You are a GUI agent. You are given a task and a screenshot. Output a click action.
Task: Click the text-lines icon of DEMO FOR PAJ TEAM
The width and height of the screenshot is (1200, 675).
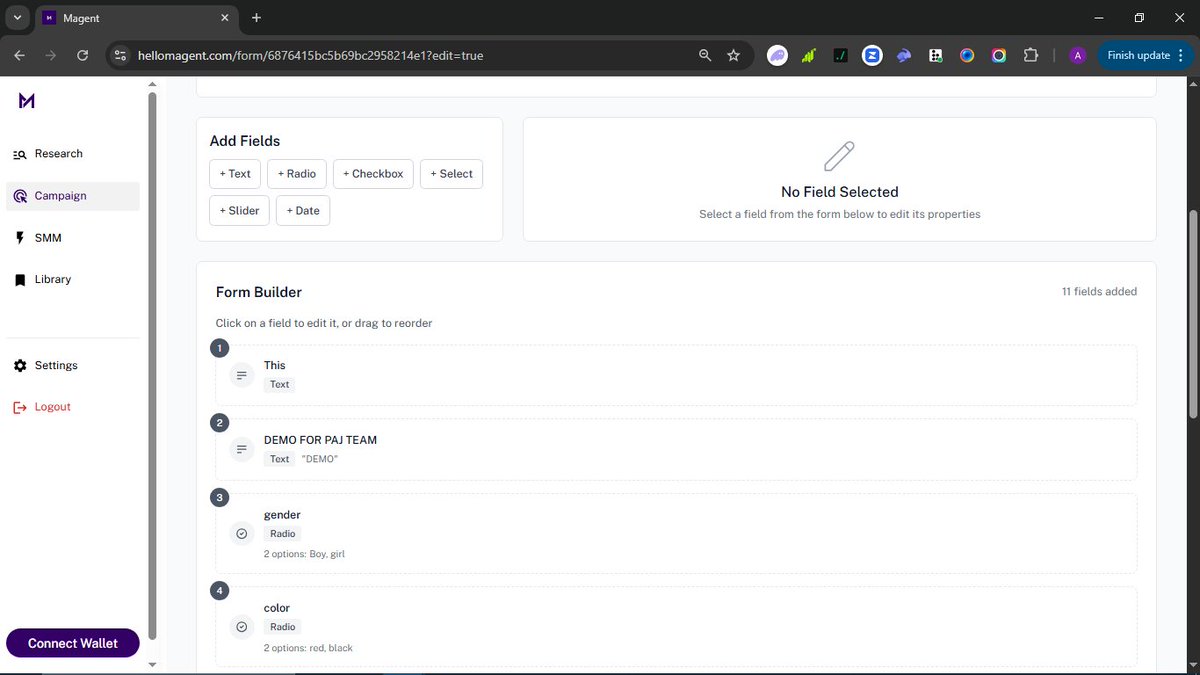point(241,450)
